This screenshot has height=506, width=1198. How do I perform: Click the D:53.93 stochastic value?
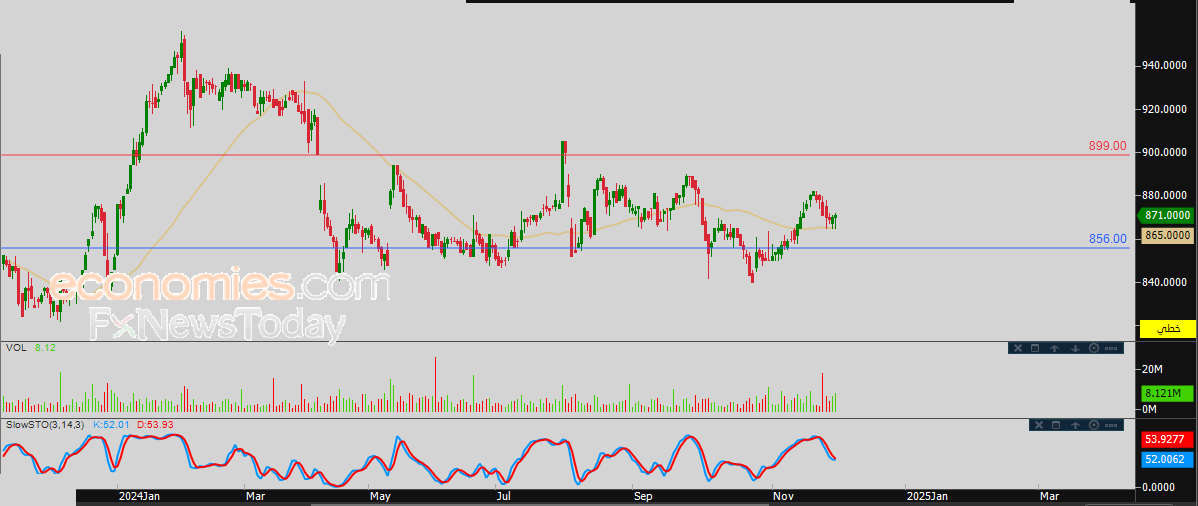157,423
